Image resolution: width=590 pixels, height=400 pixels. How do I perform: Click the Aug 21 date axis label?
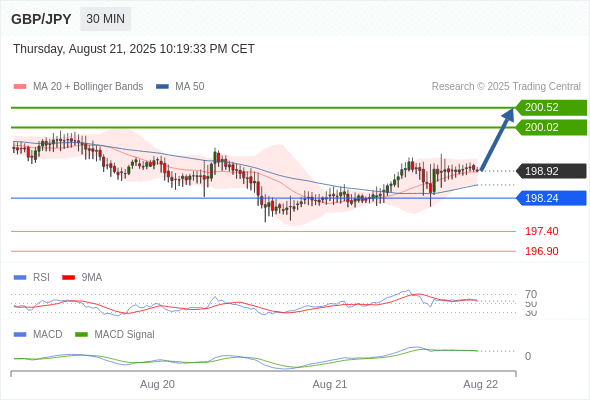tap(330, 384)
